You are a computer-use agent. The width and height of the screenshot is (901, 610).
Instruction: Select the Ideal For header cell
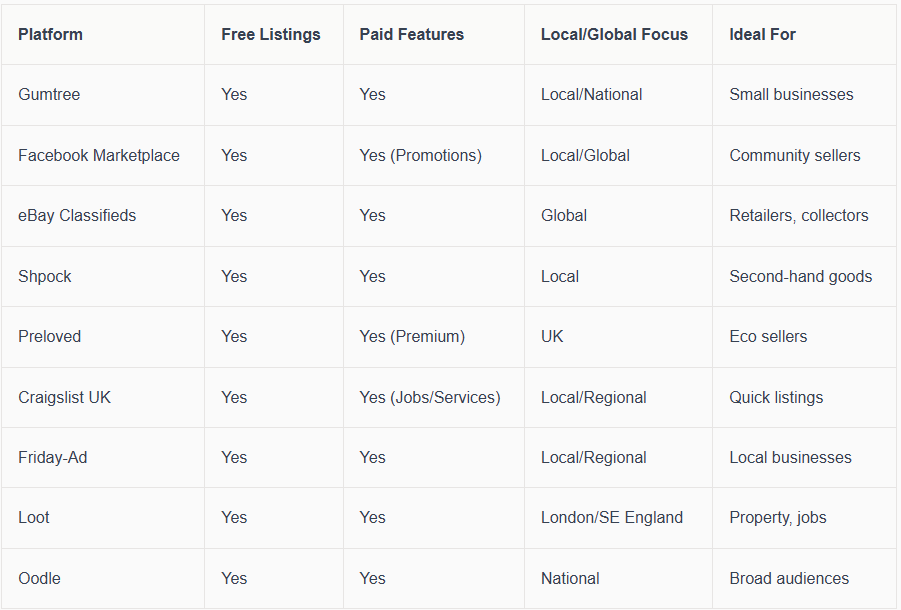click(763, 34)
